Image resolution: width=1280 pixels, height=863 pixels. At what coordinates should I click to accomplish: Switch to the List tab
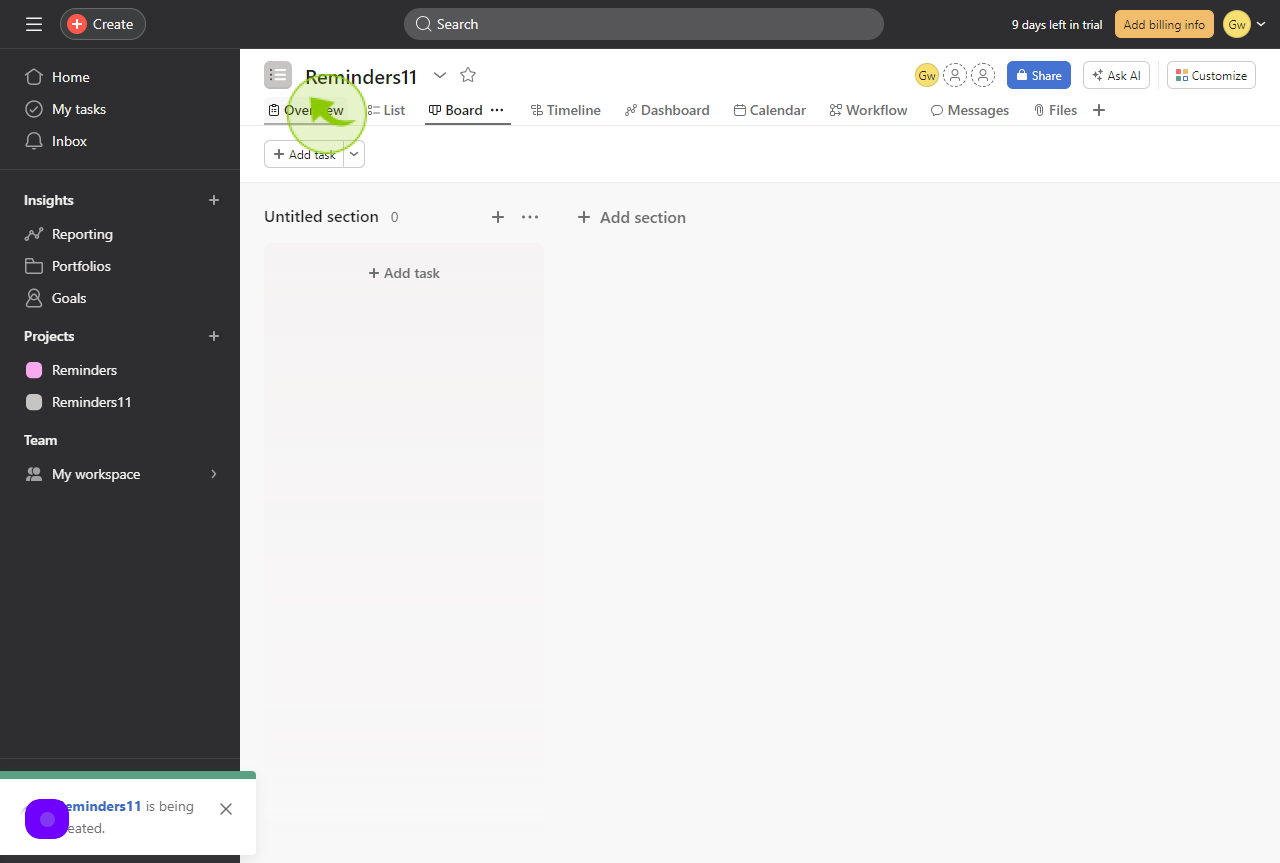[x=386, y=110]
